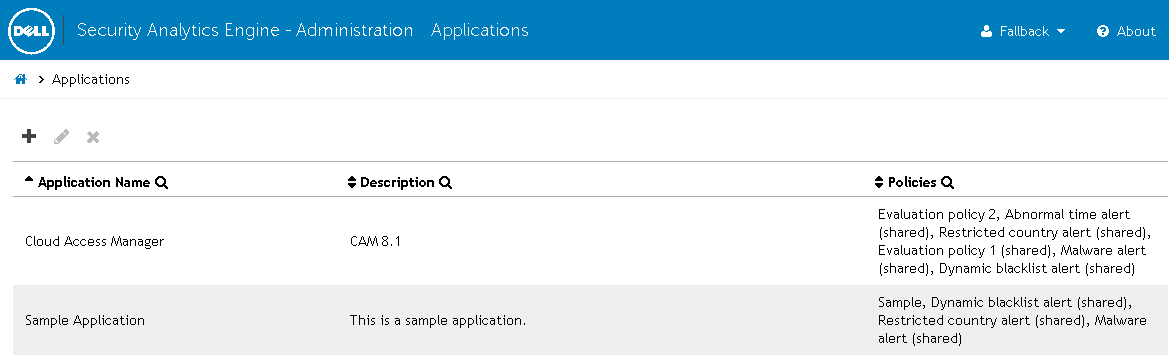Image resolution: width=1169 pixels, height=360 pixels.
Task: Click the user icon beside Fallback
Action: pos(987,31)
